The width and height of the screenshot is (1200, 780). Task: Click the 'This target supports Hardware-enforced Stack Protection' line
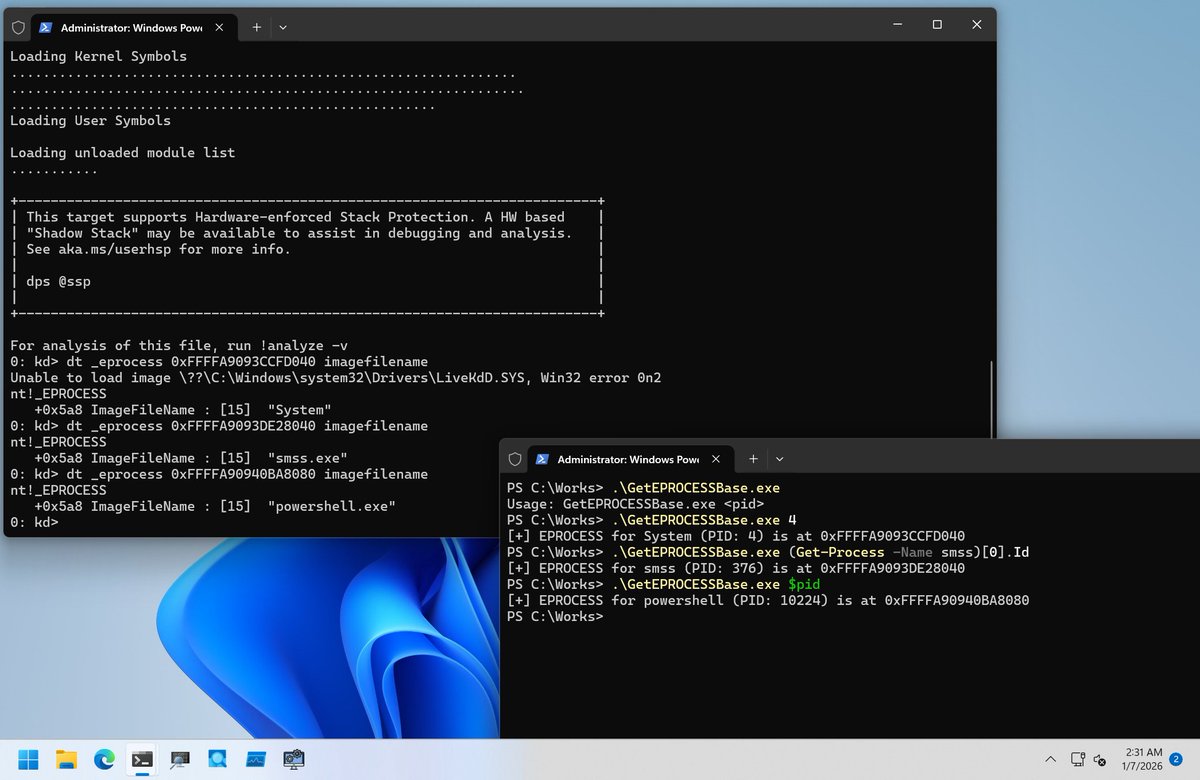pos(295,217)
